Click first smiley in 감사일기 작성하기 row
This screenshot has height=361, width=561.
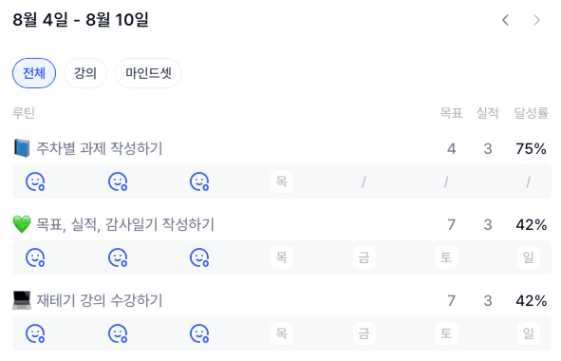(35, 258)
